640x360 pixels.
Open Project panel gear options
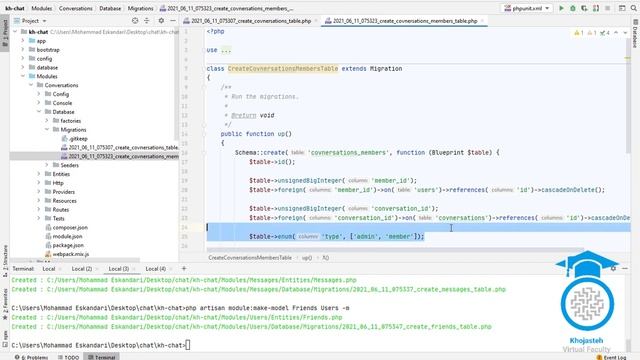click(161, 20)
